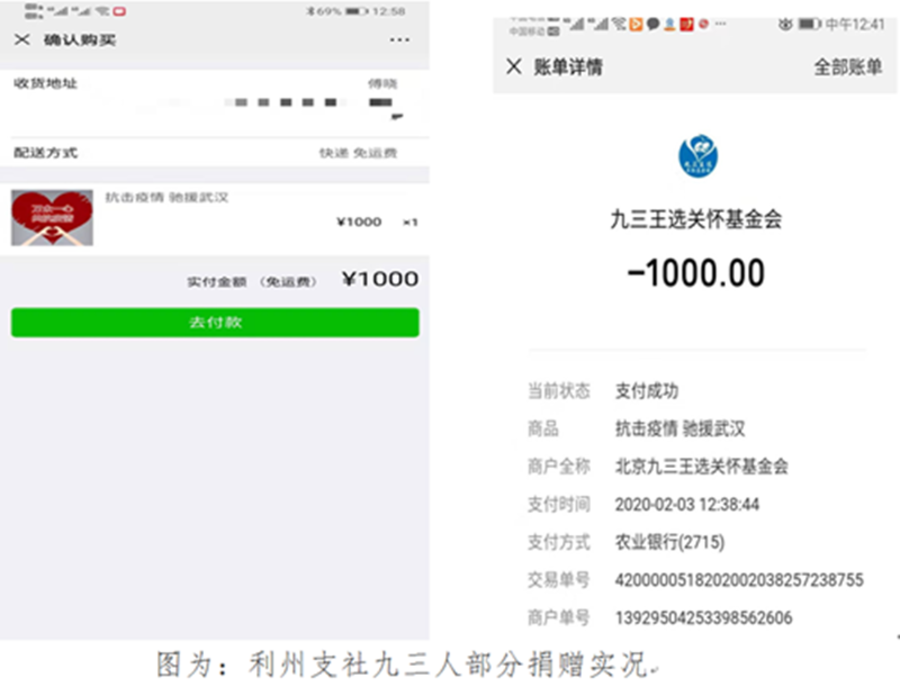The height and width of the screenshot is (687, 900).
Task: Select the 收货地址 row
Action: coord(215,102)
